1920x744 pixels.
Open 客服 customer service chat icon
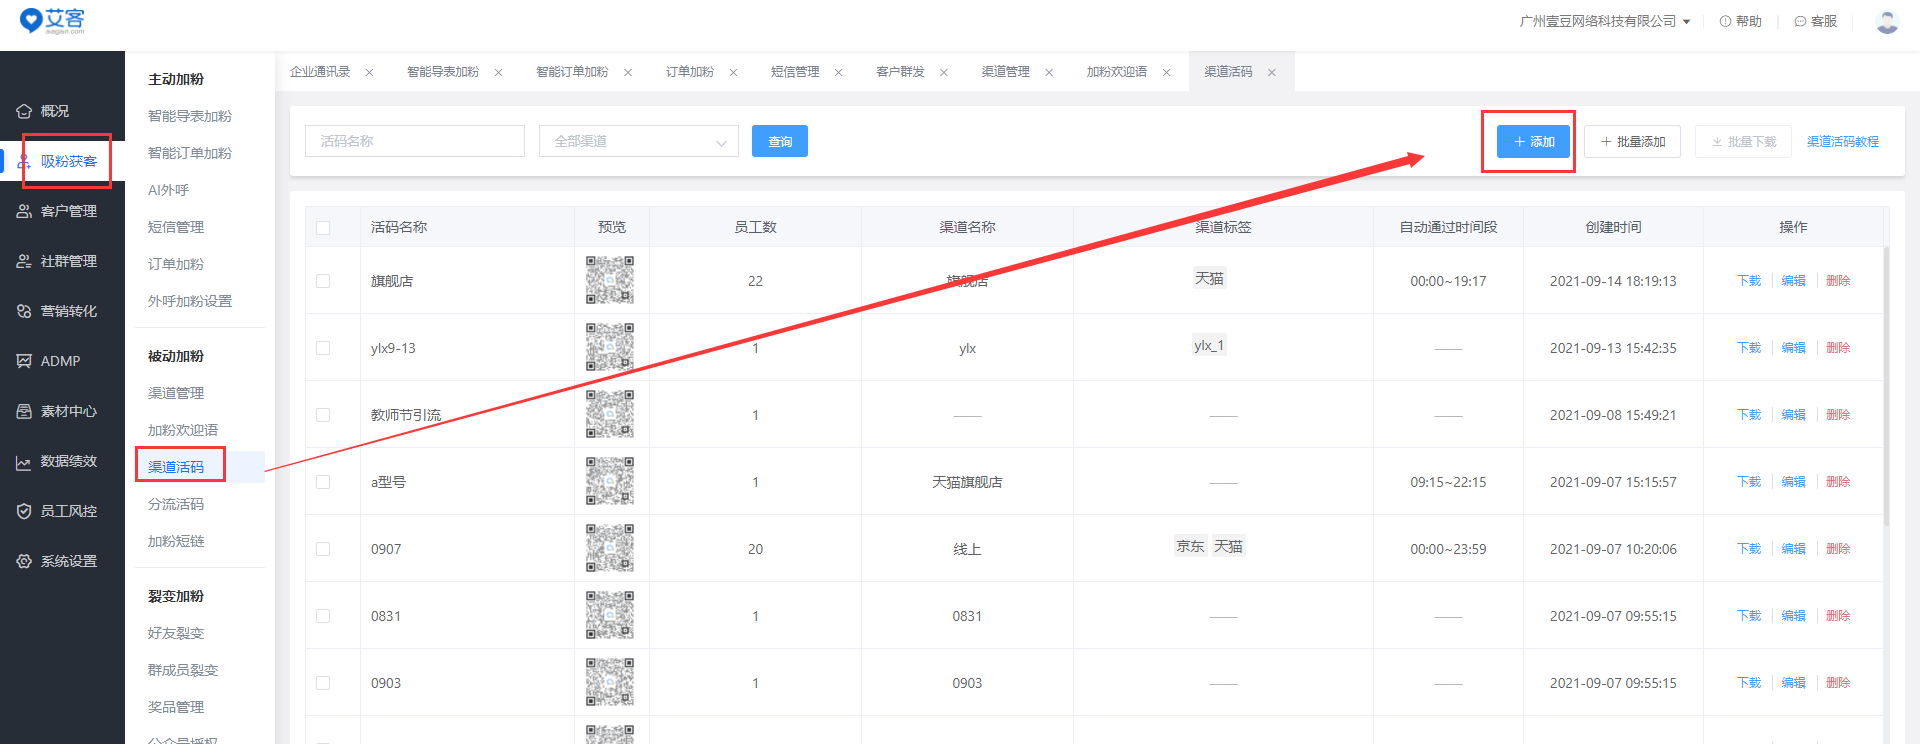[x=1800, y=21]
